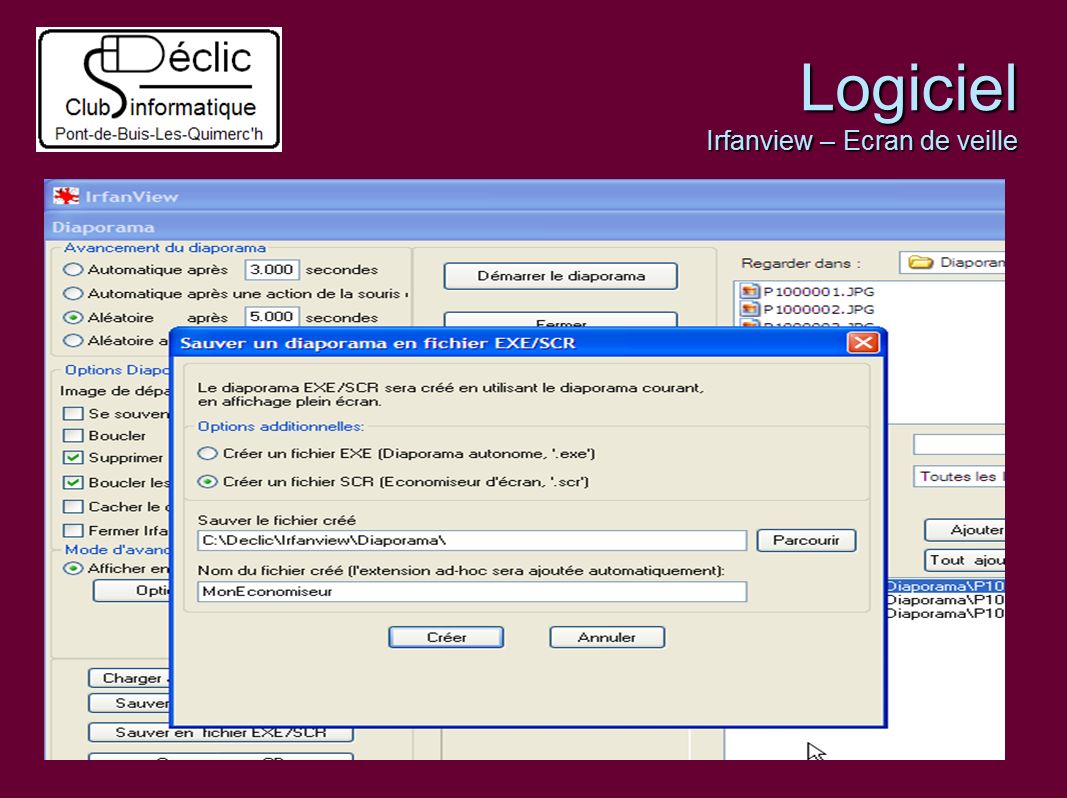The width and height of the screenshot is (1067, 798).
Task: Toggle the Boucler checkbox
Action: point(72,435)
